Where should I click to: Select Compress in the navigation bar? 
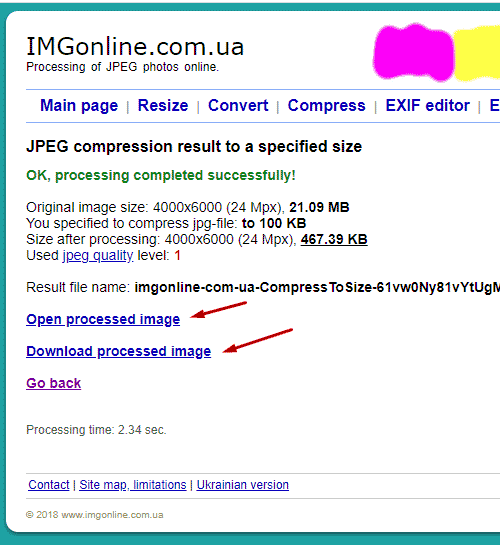(x=327, y=106)
